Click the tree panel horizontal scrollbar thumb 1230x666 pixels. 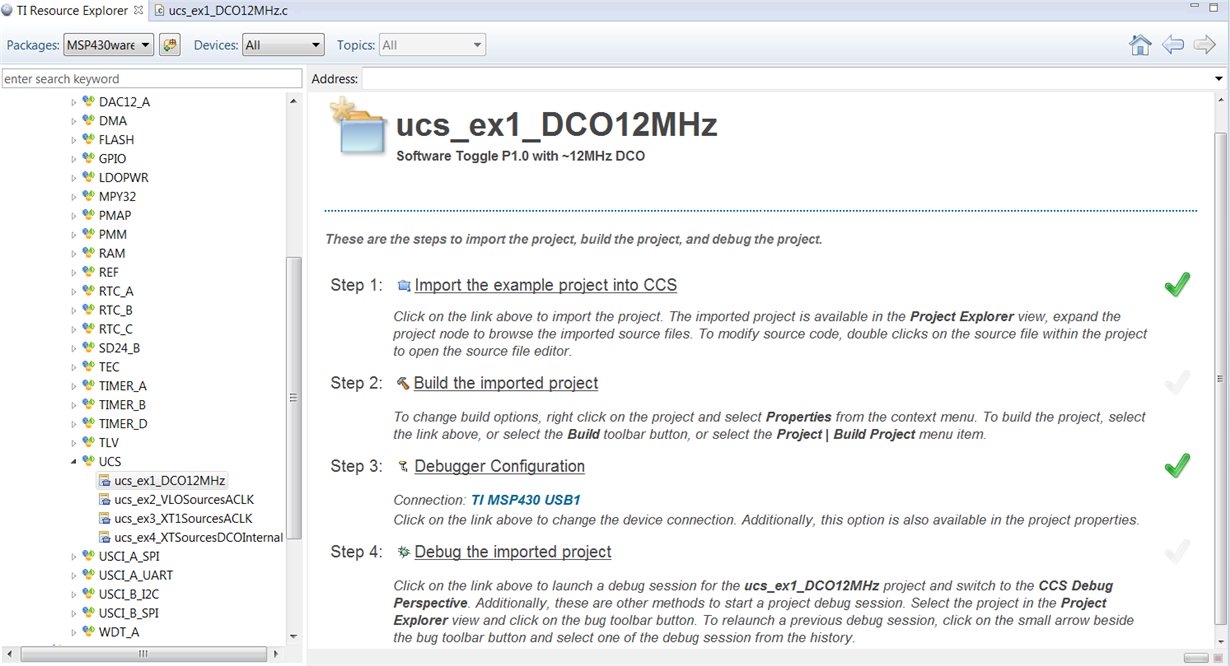coord(142,654)
